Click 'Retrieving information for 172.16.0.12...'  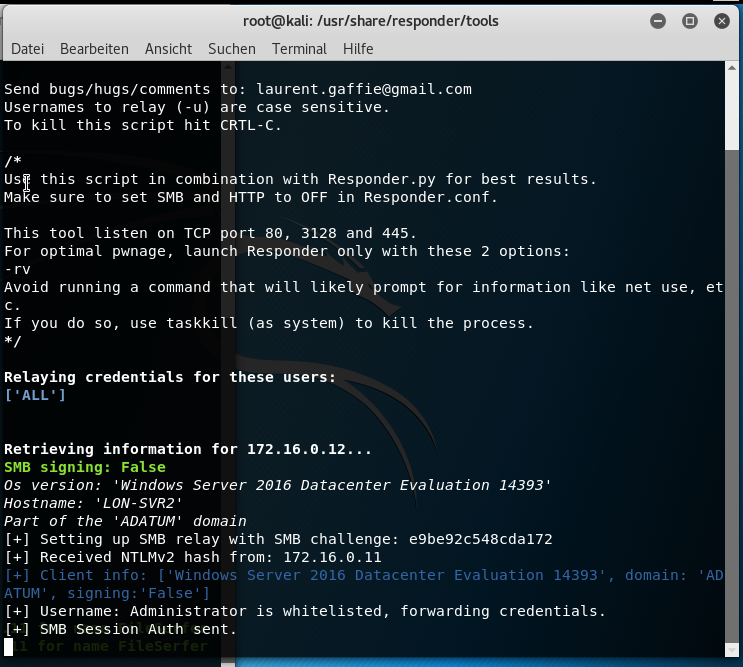coord(188,449)
